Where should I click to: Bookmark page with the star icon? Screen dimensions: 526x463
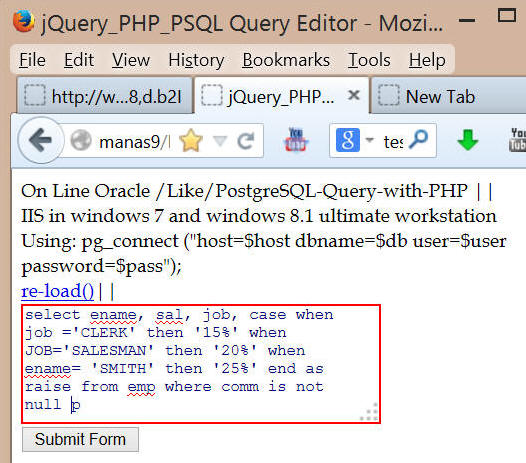(x=191, y=141)
